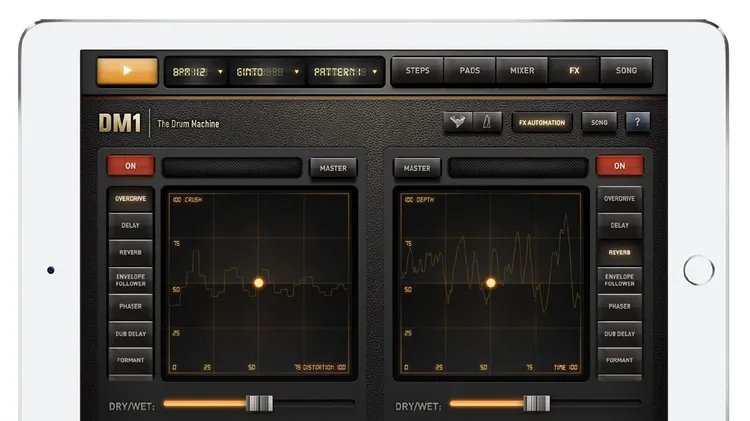750x421 pixels.
Task: Open the GINTO drum kit dropdown
Action: click(267, 72)
